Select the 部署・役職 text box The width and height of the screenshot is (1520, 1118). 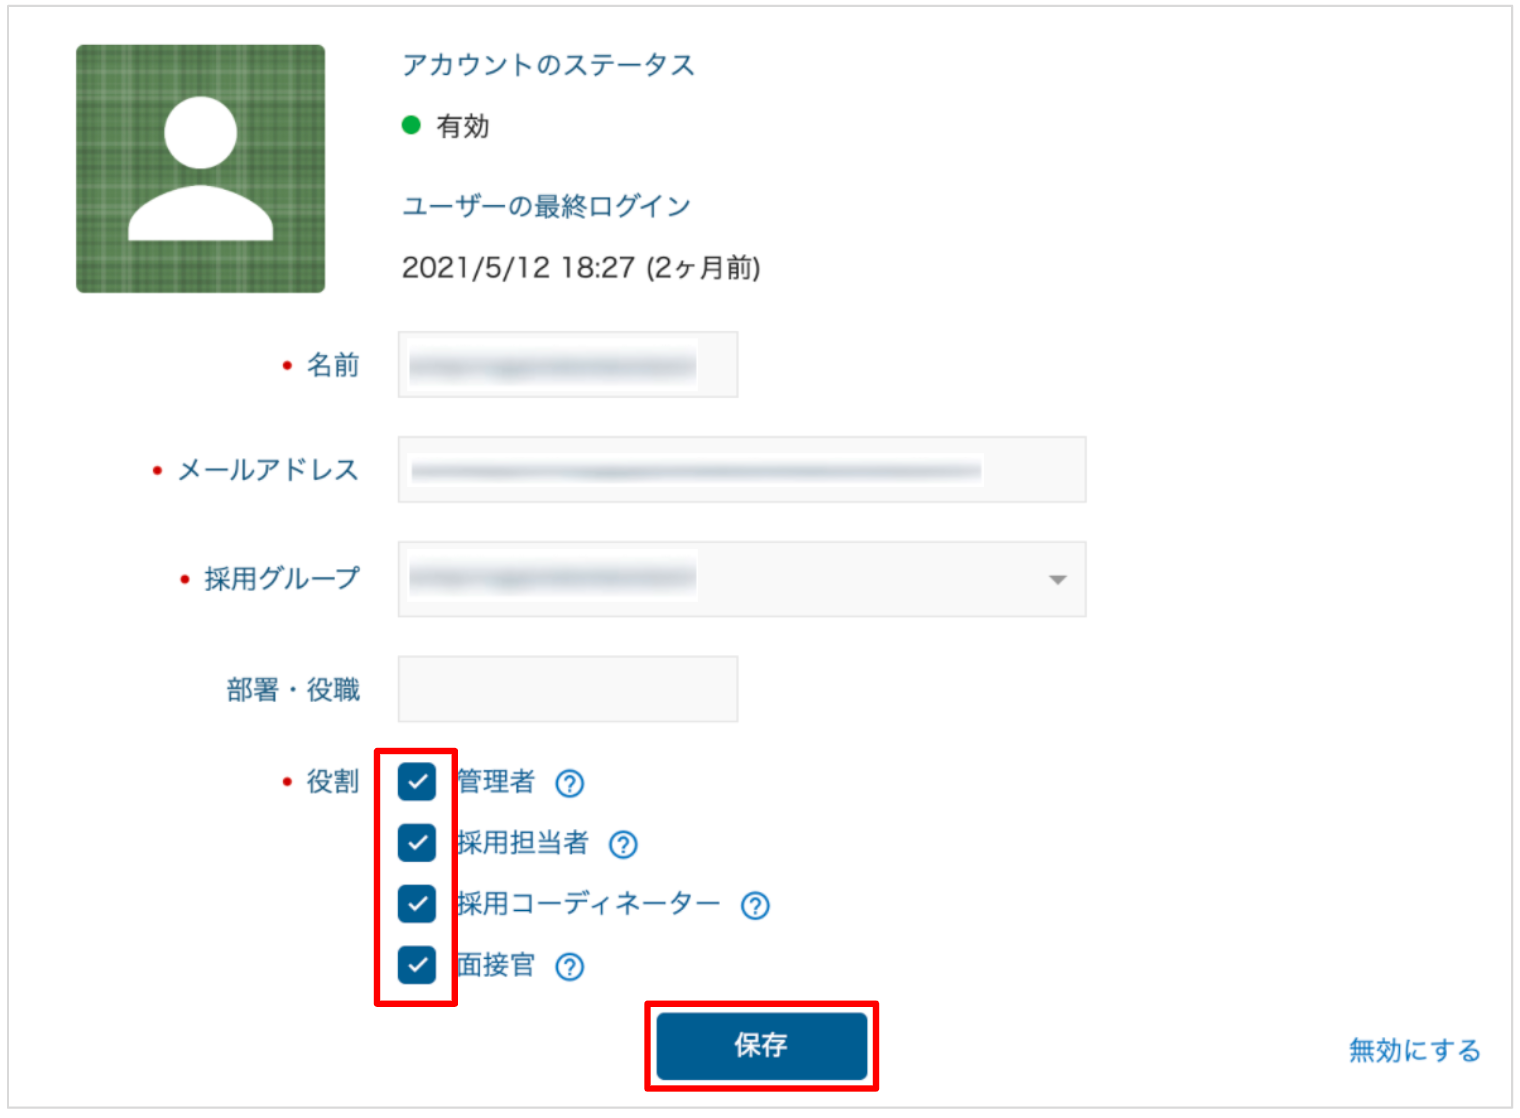pos(568,689)
